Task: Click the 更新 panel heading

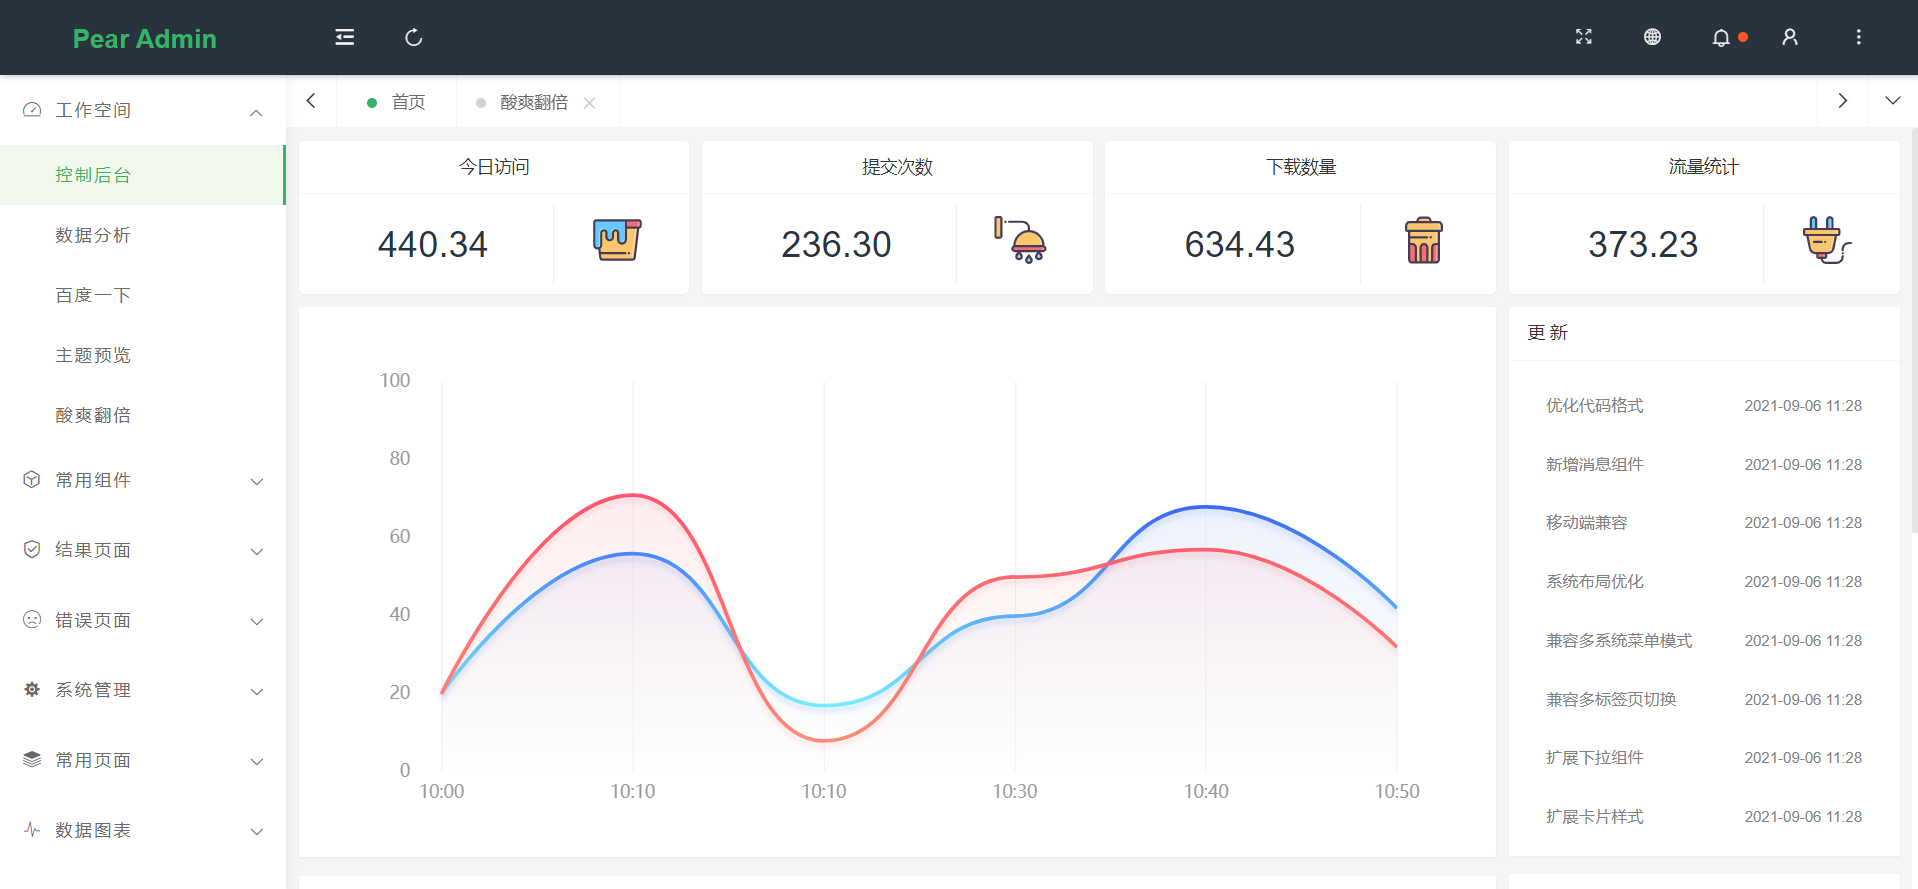Action: (1547, 332)
